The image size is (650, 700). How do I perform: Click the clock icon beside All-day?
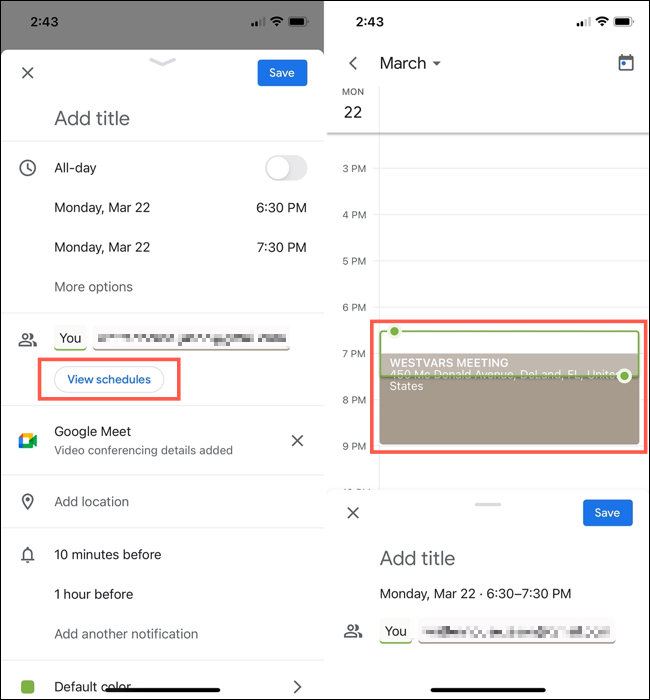pyautogui.click(x=28, y=168)
